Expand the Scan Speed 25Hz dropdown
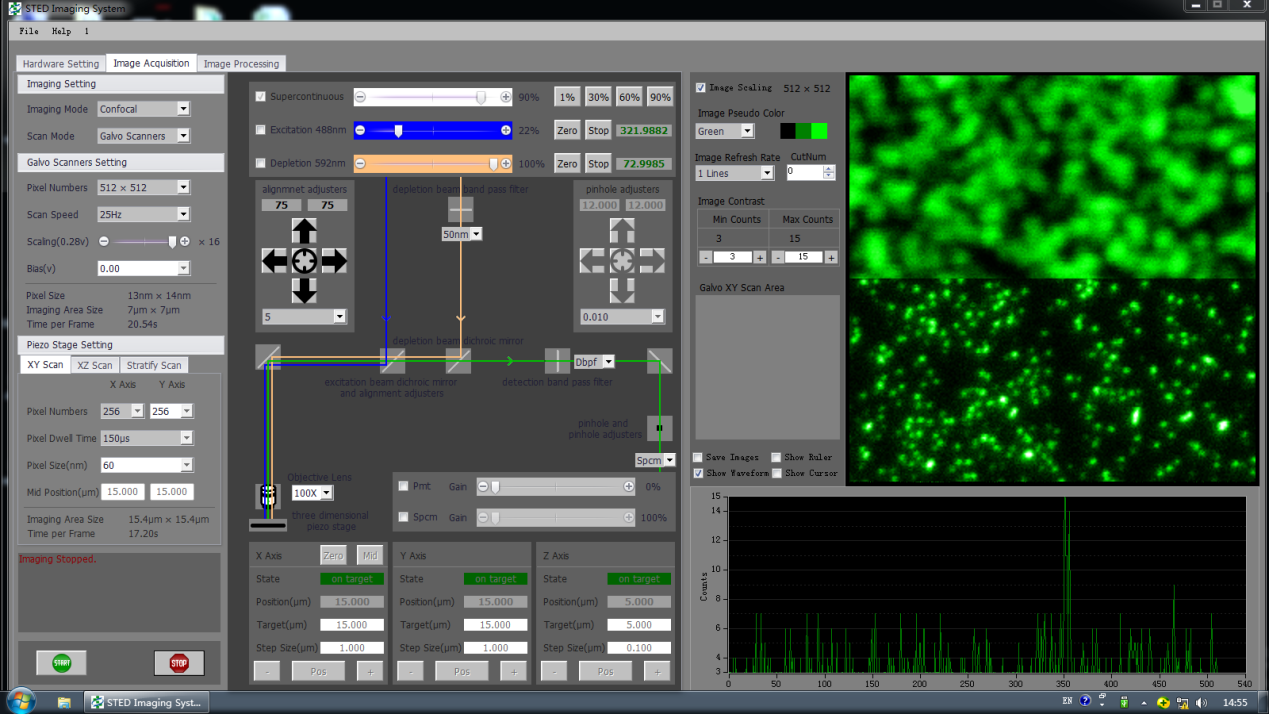 tap(143, 214)
